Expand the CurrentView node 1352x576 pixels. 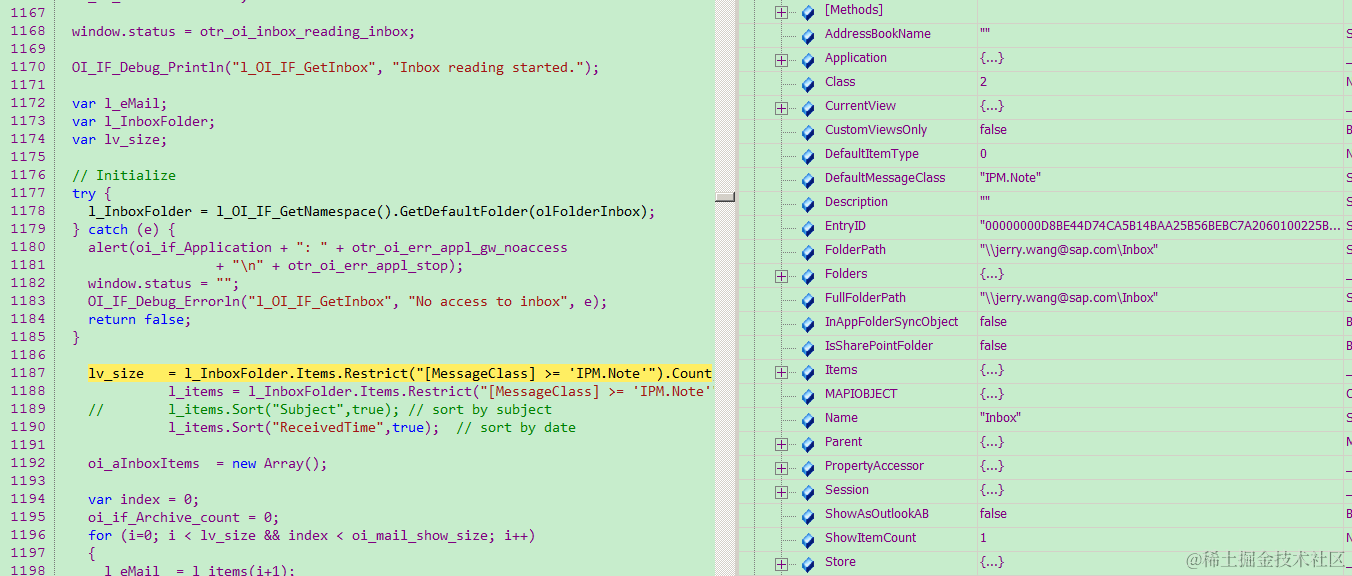[781, 108]
